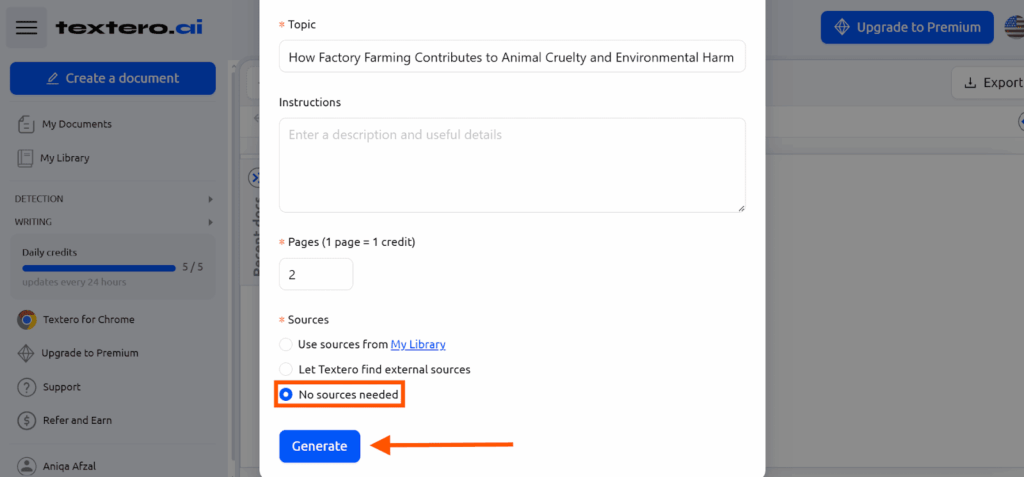The width and height of the screenshot is (1024, 477).
Task: Click the Aniqa Afzal profile avatar
Action: 26,467
